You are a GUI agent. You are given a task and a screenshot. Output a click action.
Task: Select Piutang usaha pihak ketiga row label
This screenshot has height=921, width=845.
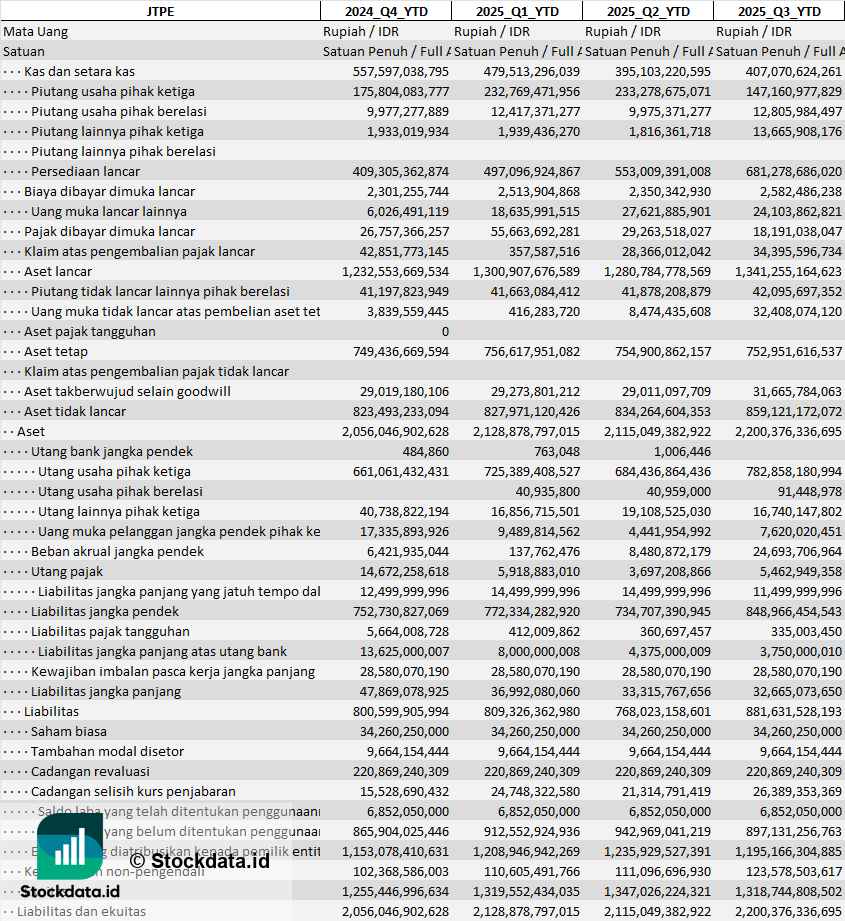click(x=113, y=92)
